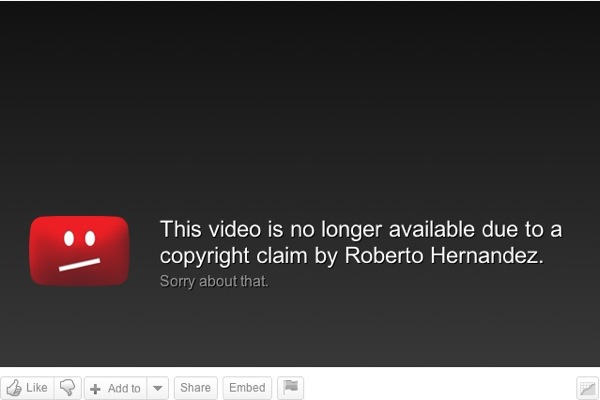Click the eyes of the sad YouTube face
This screenshot has width=600, height=400.
pyautogui.click(x=80, y=238)
